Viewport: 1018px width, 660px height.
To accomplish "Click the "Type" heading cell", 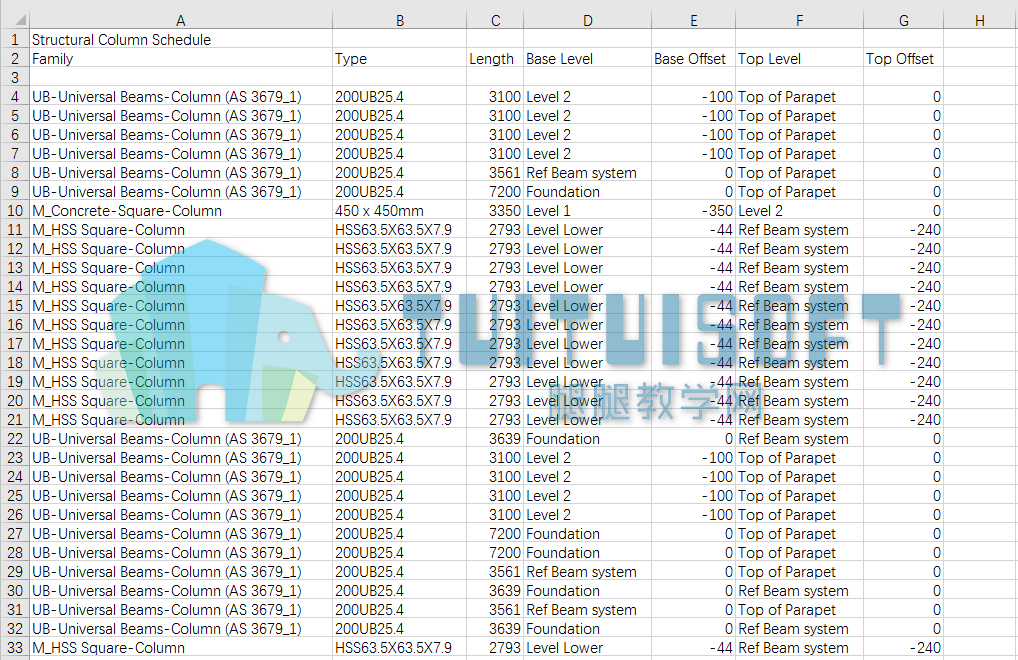I will click(399, 59).
